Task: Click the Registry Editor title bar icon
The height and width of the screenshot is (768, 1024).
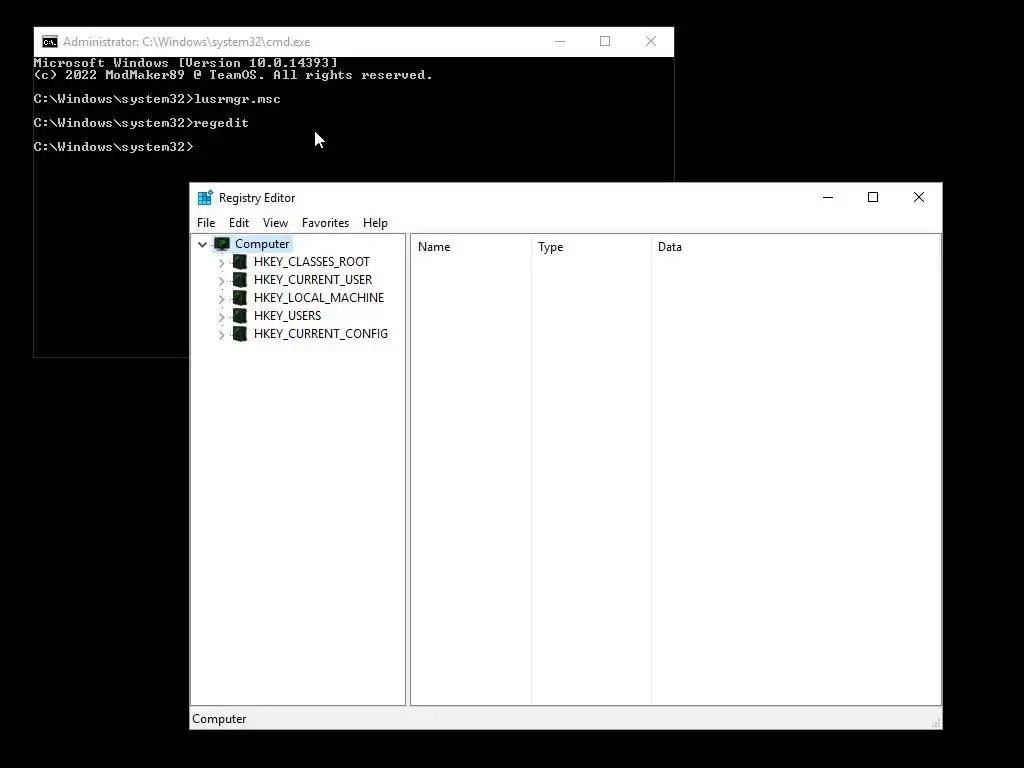Action: (x=205, y=197)
